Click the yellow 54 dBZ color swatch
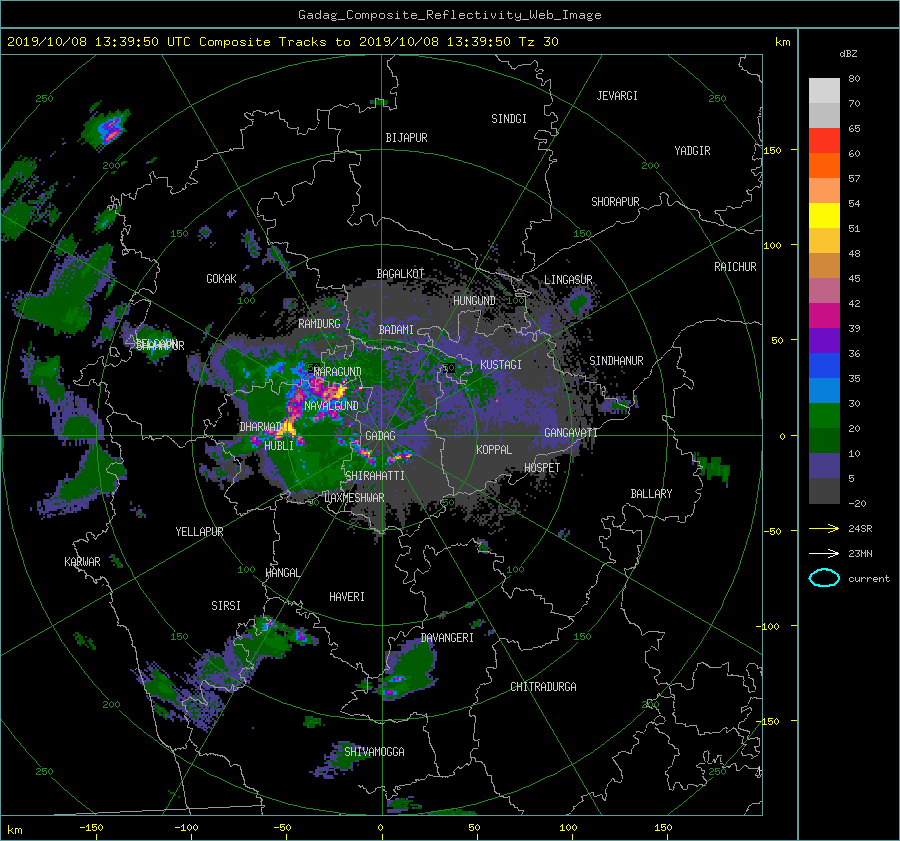 click(x=824, y=215)
